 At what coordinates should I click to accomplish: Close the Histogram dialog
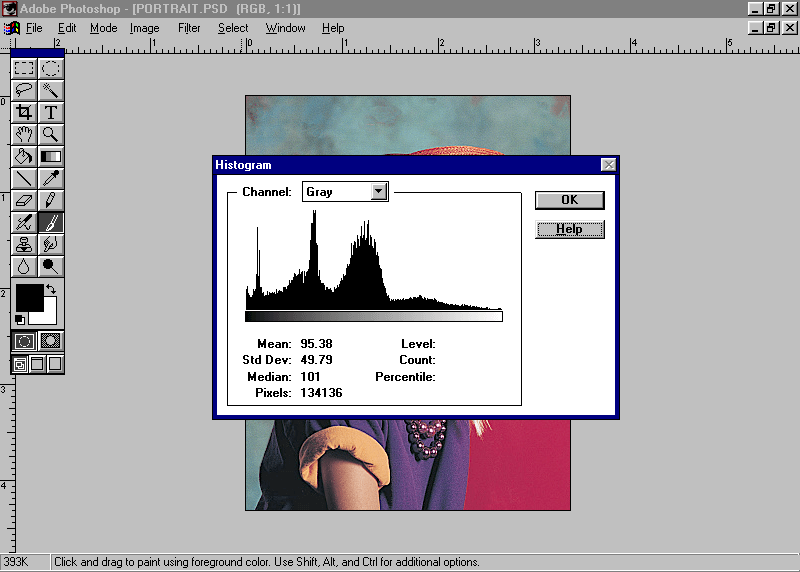click(608, 165)
